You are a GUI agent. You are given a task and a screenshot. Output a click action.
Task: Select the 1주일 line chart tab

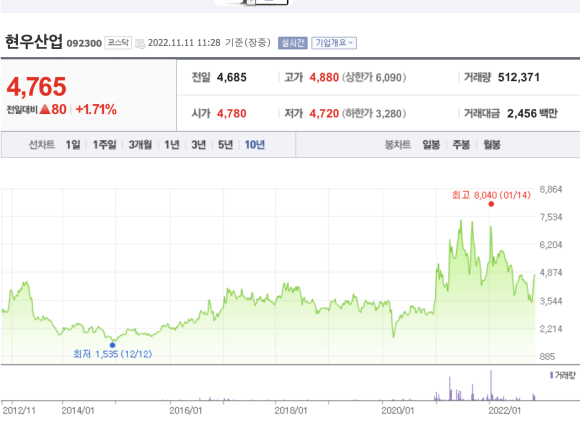click(x=104, y=145)
